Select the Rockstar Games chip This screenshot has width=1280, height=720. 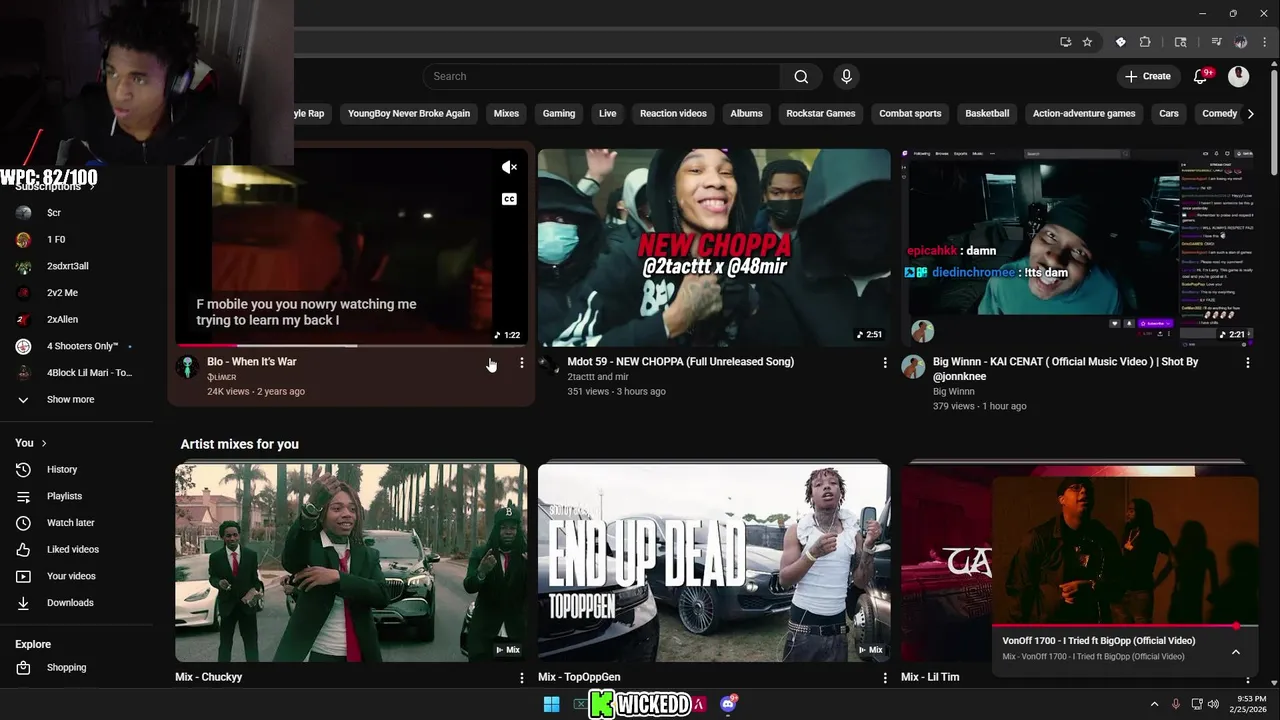pyautogui.click(x=821, y=114)
